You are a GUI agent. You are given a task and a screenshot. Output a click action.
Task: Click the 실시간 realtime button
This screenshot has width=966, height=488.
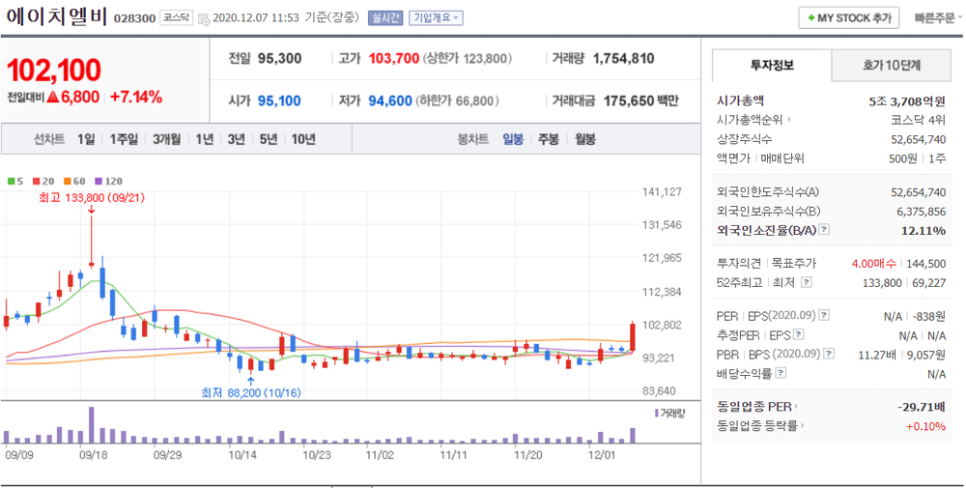385,18
